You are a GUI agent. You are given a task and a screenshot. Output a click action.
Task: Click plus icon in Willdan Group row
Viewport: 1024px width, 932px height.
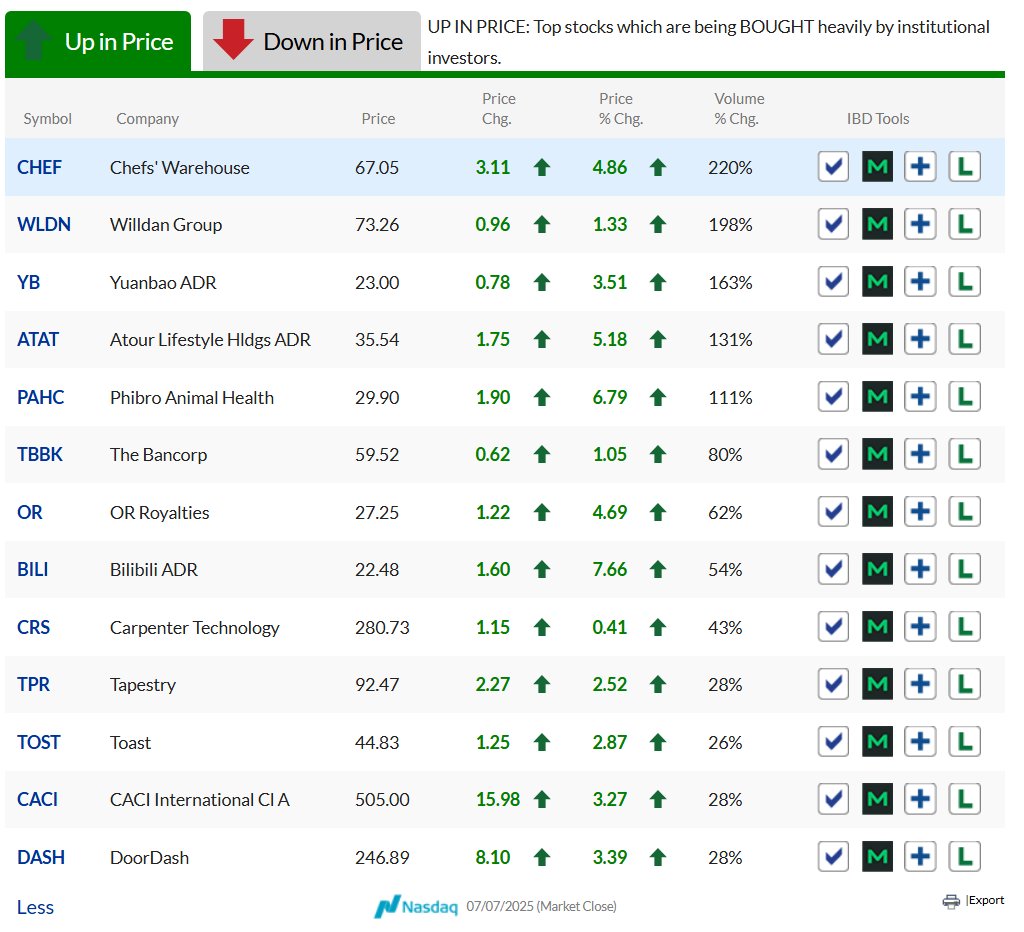920,225
